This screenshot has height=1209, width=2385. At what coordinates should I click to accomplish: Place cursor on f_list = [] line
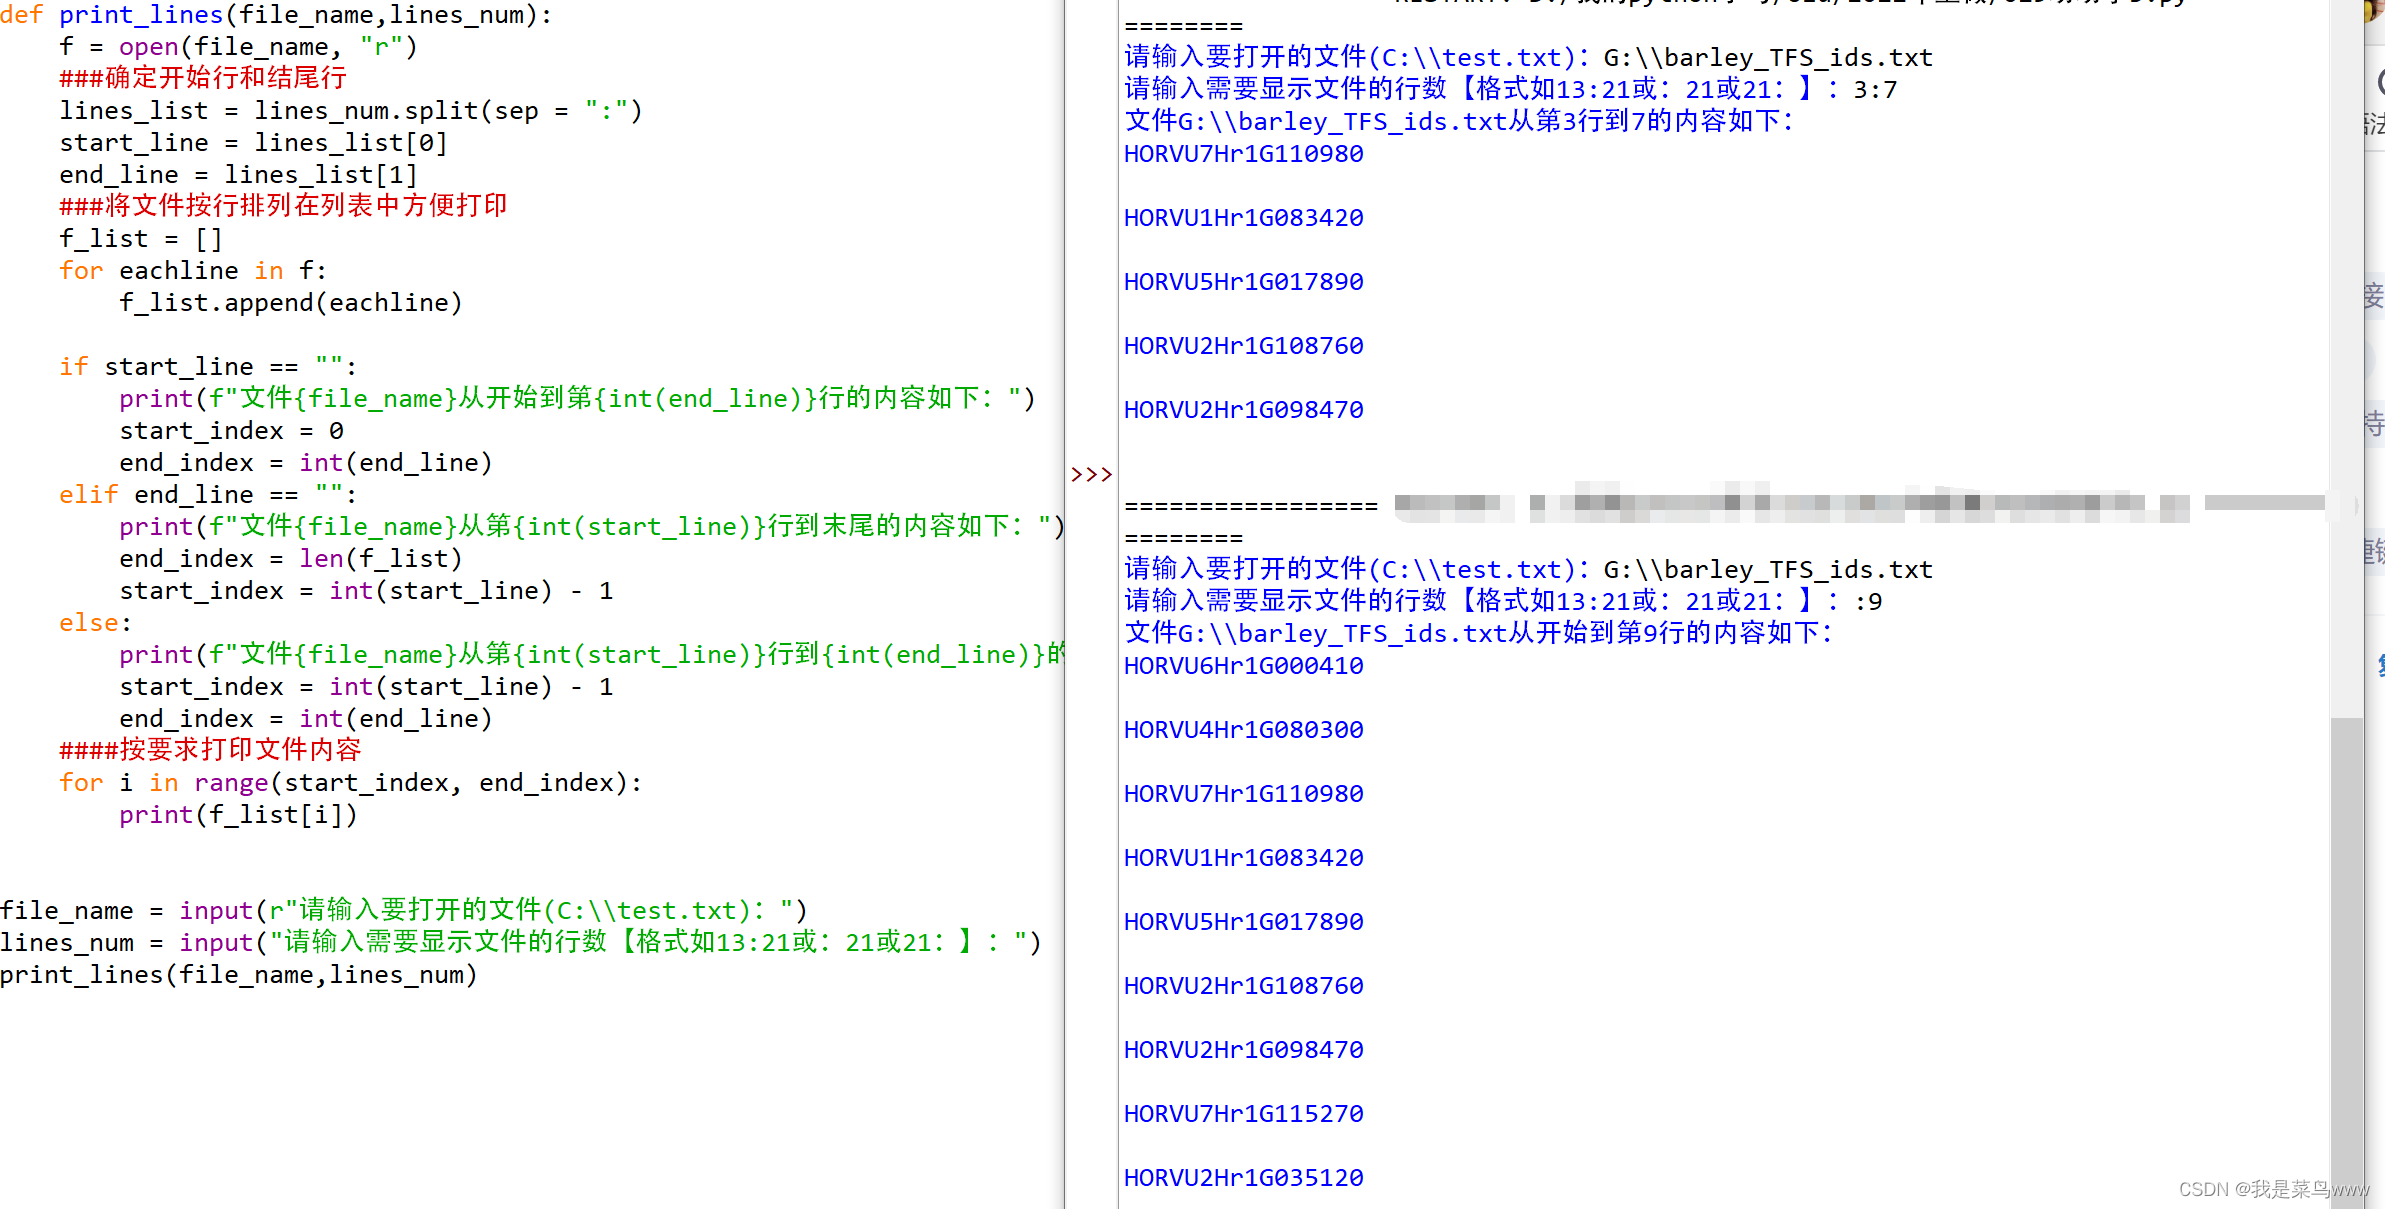point(140,239)
